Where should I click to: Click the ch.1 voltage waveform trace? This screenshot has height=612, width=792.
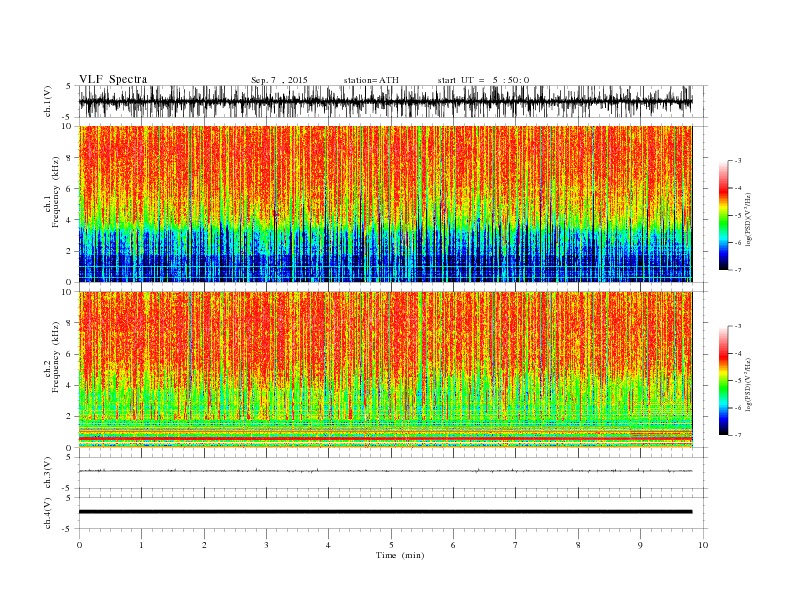pyautogui.click(x=385, y=101)
